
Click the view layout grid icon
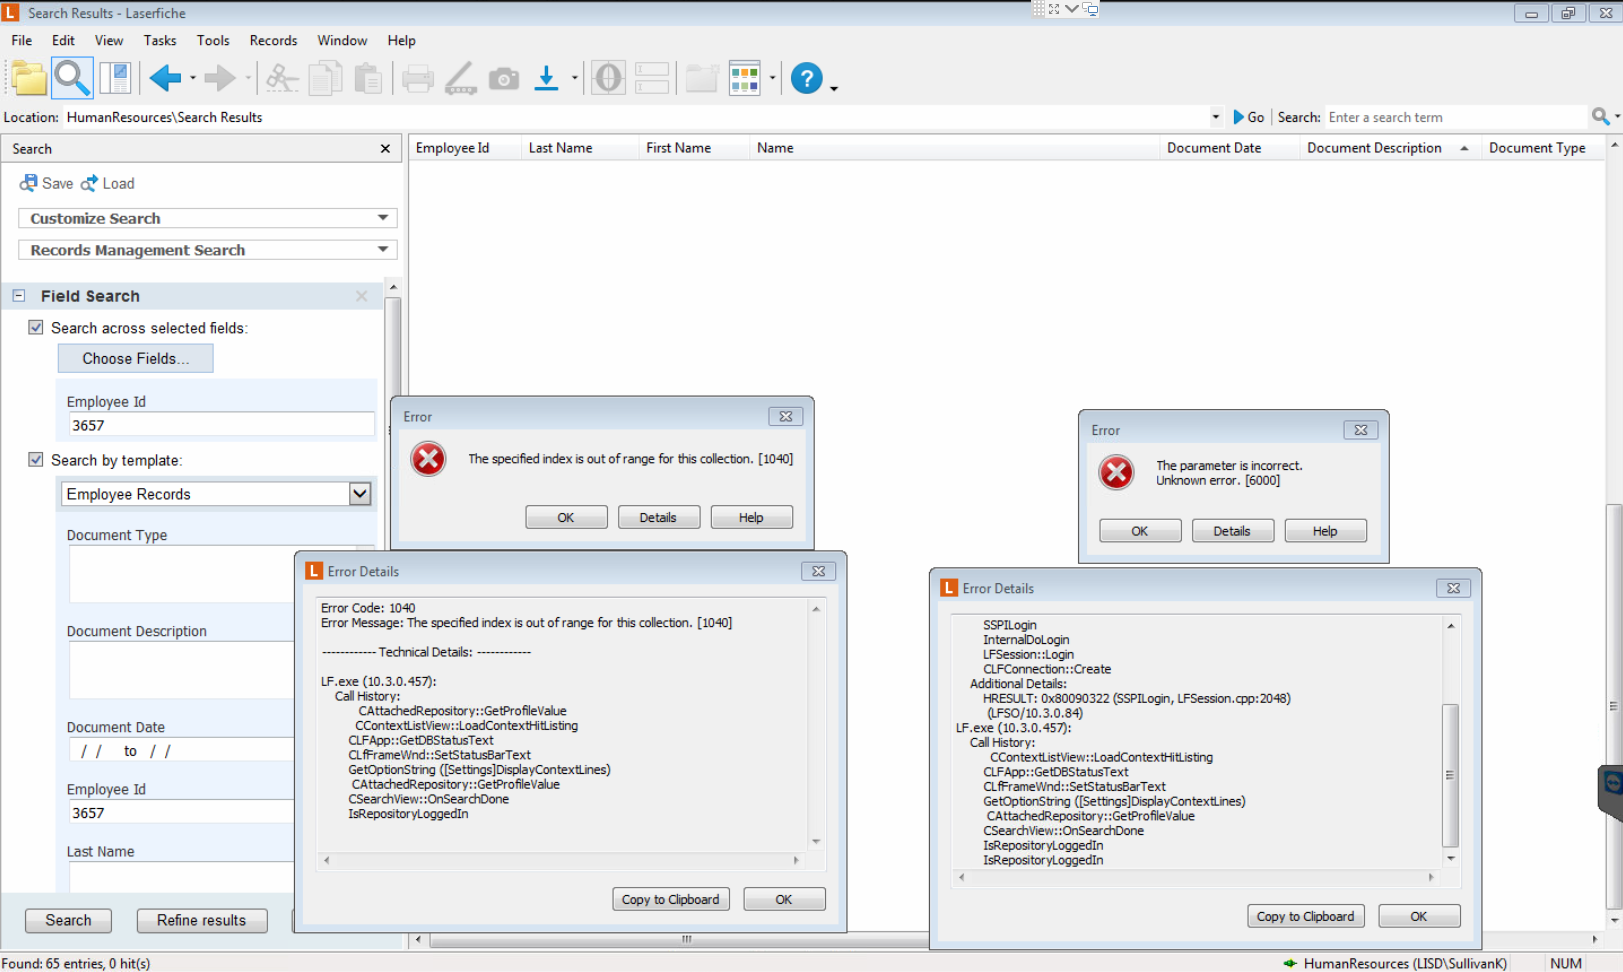point(745,78)
